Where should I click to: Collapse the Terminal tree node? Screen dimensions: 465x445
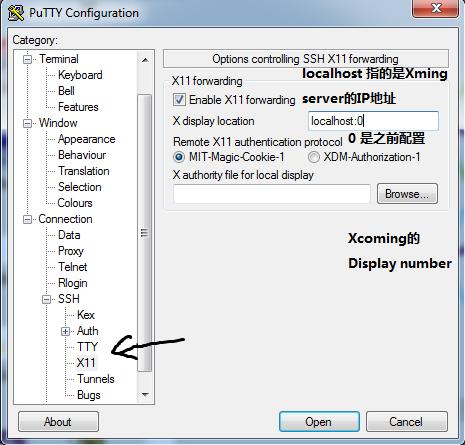coord(27,59)
